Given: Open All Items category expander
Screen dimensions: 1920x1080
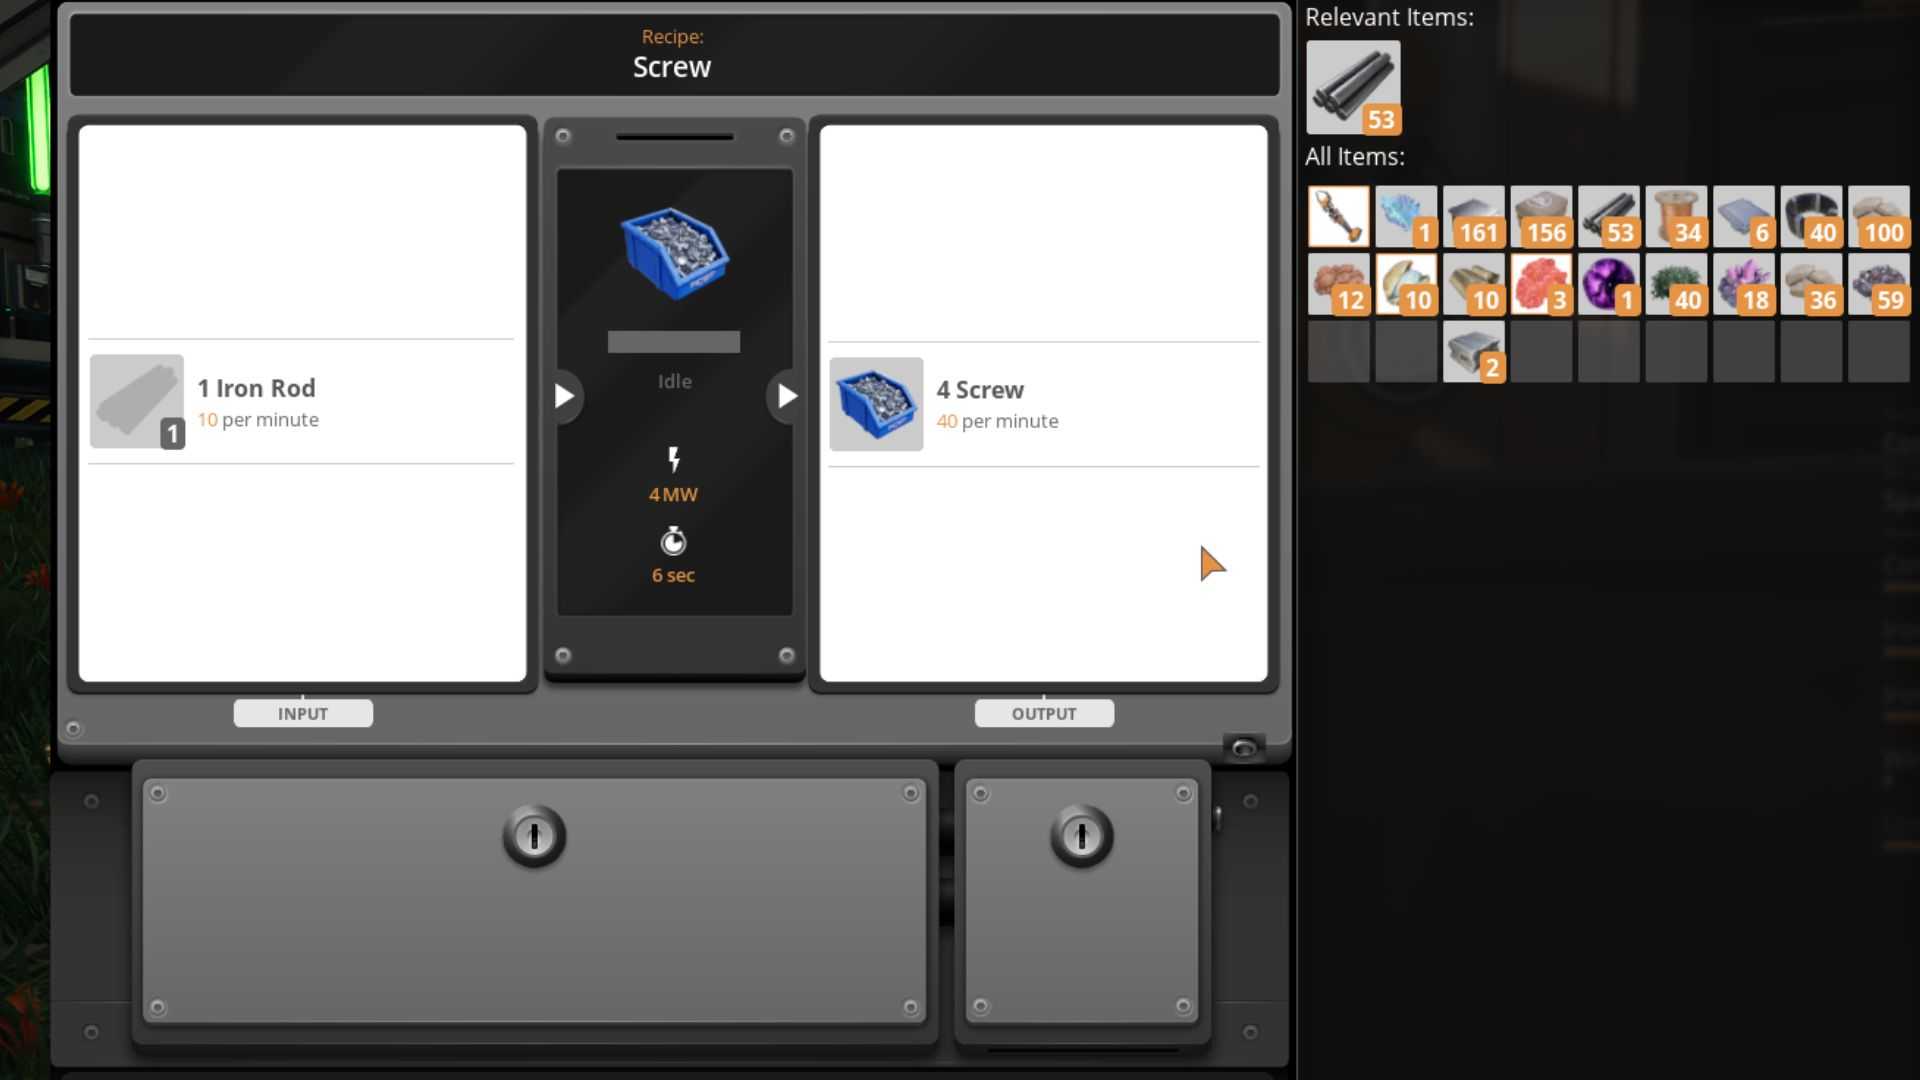Looking at the screenshot, I should [x=1353, y=156].
